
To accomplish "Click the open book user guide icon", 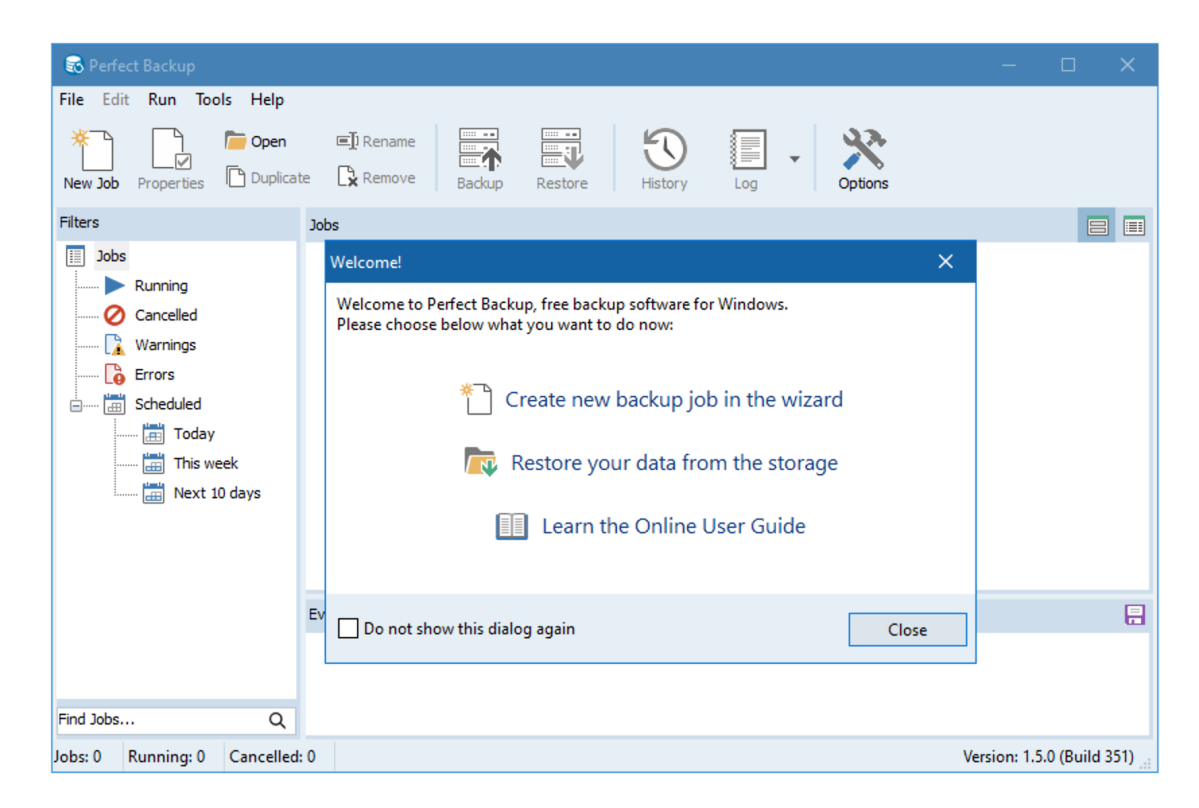I will [x=512, y=527].
